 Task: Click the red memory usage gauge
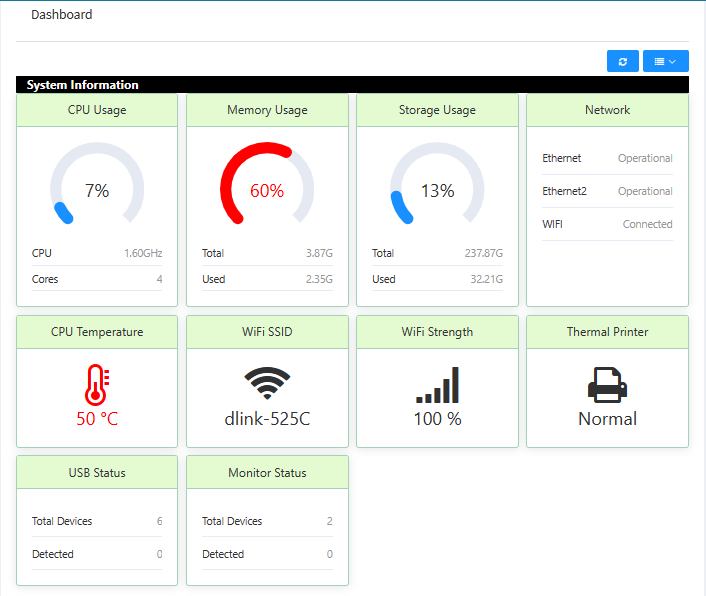click(267, 187)
